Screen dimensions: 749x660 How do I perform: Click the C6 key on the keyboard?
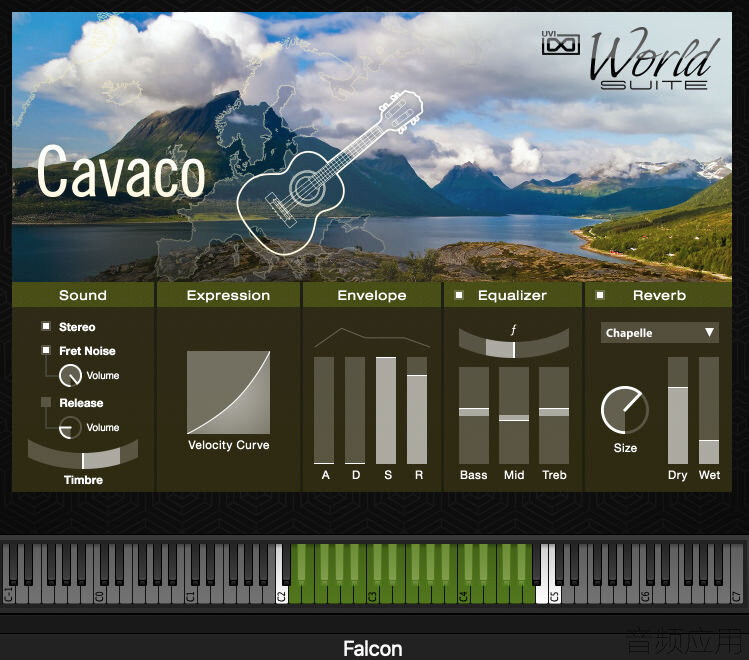click(x=645, y=595)
